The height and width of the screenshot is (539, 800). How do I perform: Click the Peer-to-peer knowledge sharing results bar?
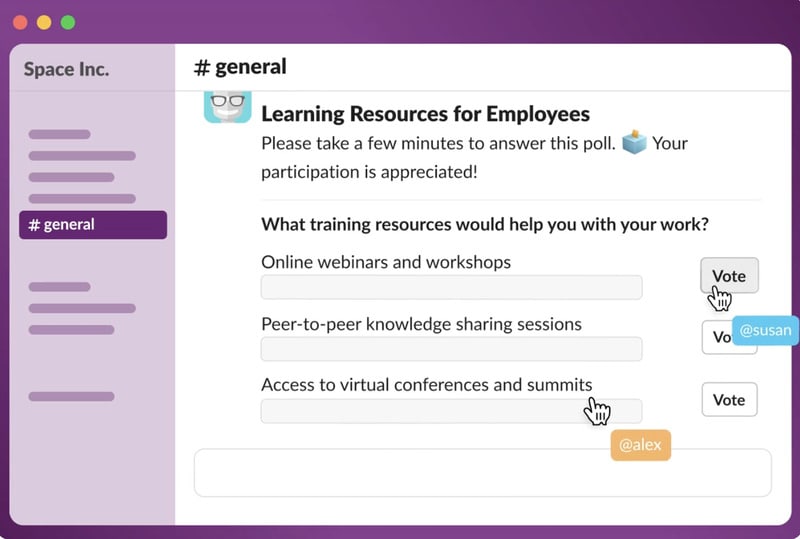[451, 349]
